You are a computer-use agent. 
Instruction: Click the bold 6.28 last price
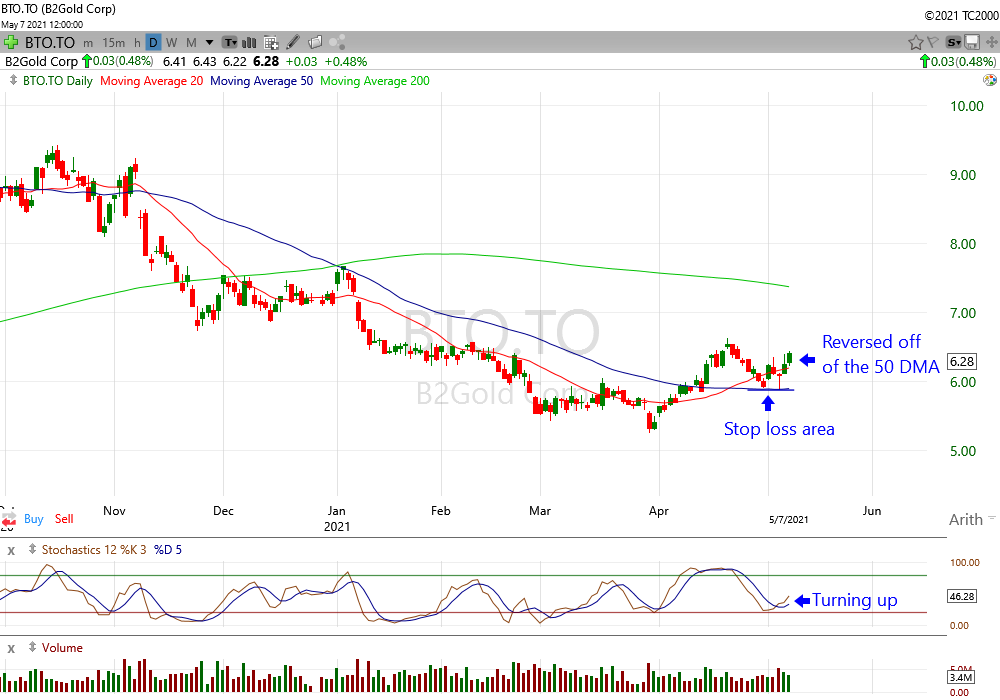coord(266,62)
